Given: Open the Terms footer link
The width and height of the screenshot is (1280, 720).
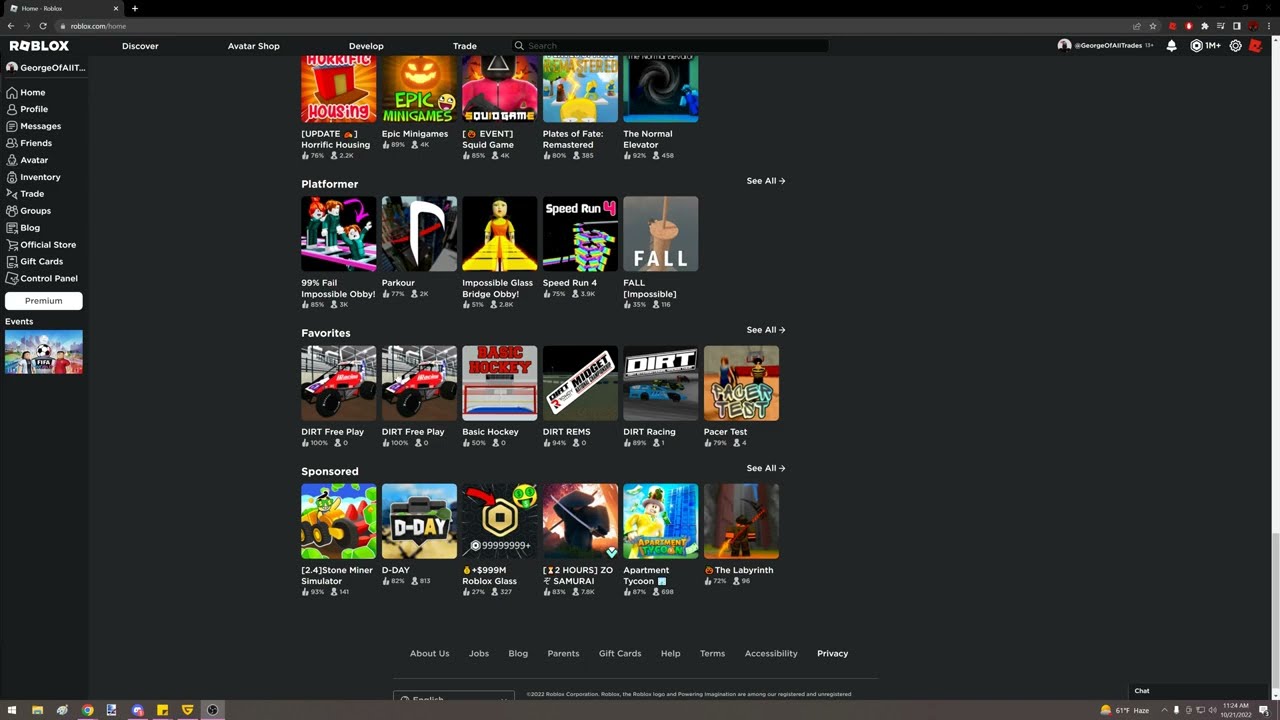Looking at the screenshot, I should click(713, 654).
